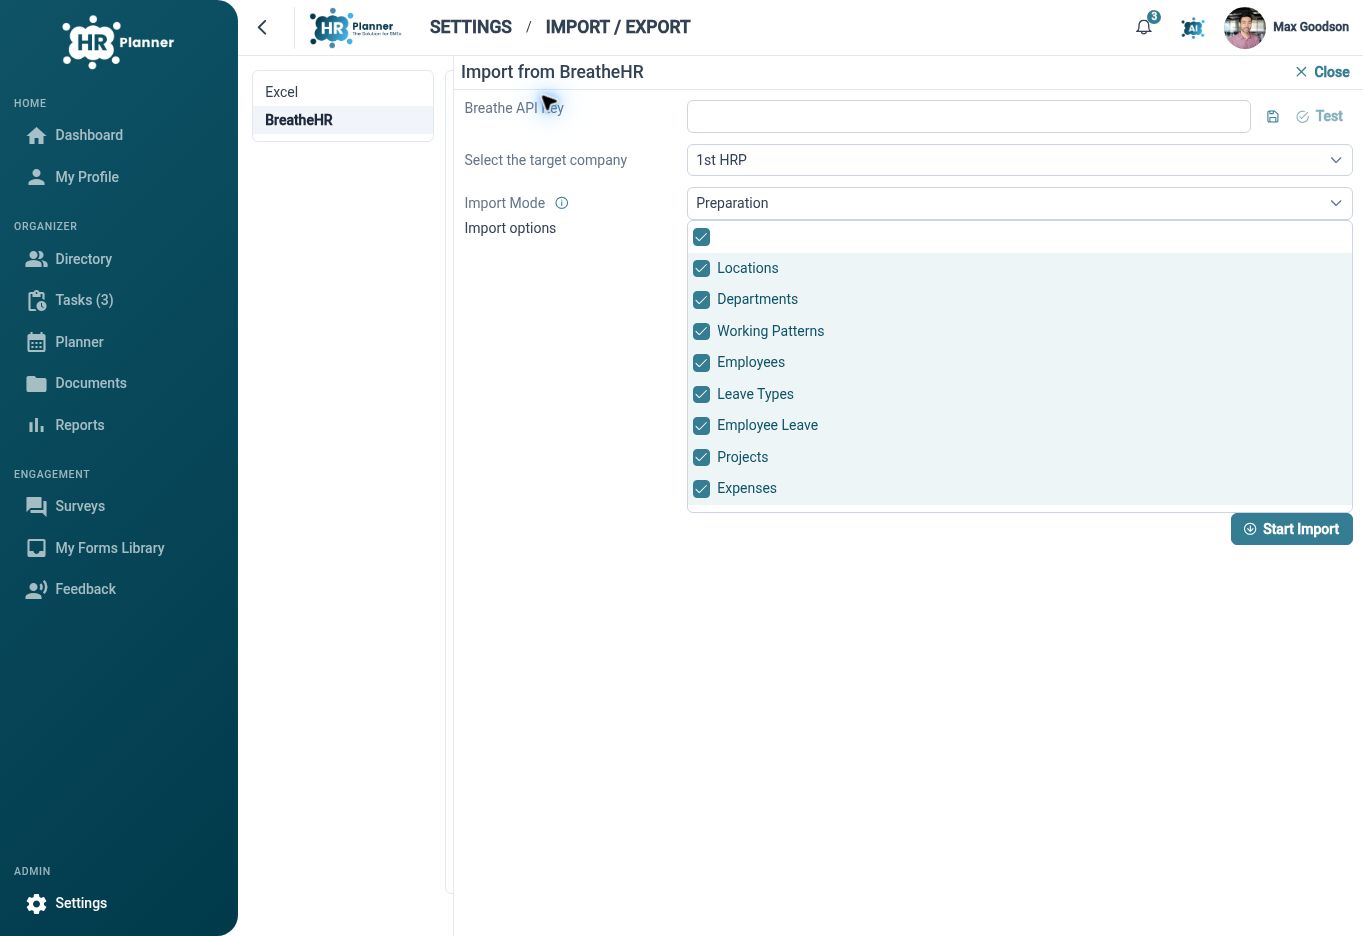1363x936 pixels.
Task: Uncheck the Working Patterns checkbox
Action: [x=702, y=331]
